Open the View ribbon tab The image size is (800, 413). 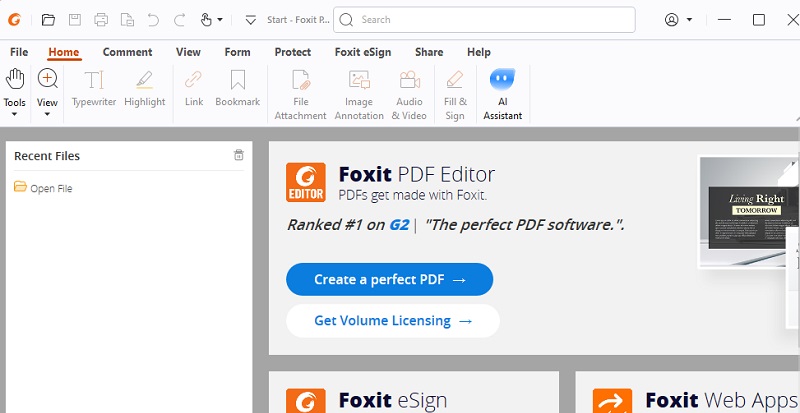coord(188,52)
